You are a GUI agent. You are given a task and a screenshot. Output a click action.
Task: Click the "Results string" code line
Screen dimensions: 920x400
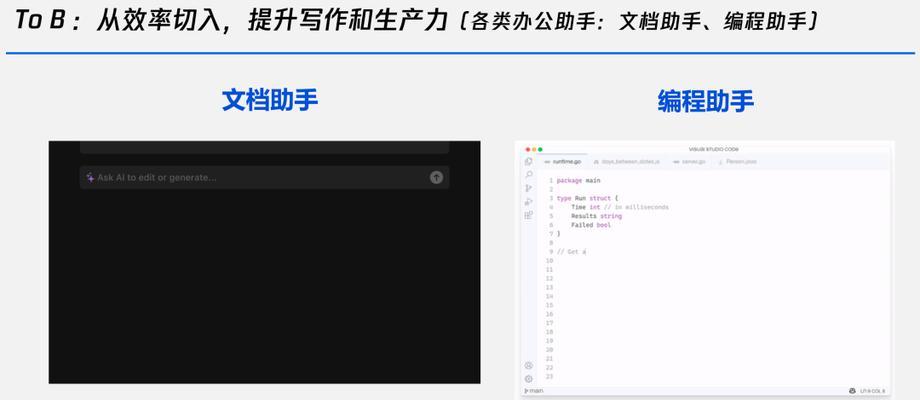pos(596,216)
